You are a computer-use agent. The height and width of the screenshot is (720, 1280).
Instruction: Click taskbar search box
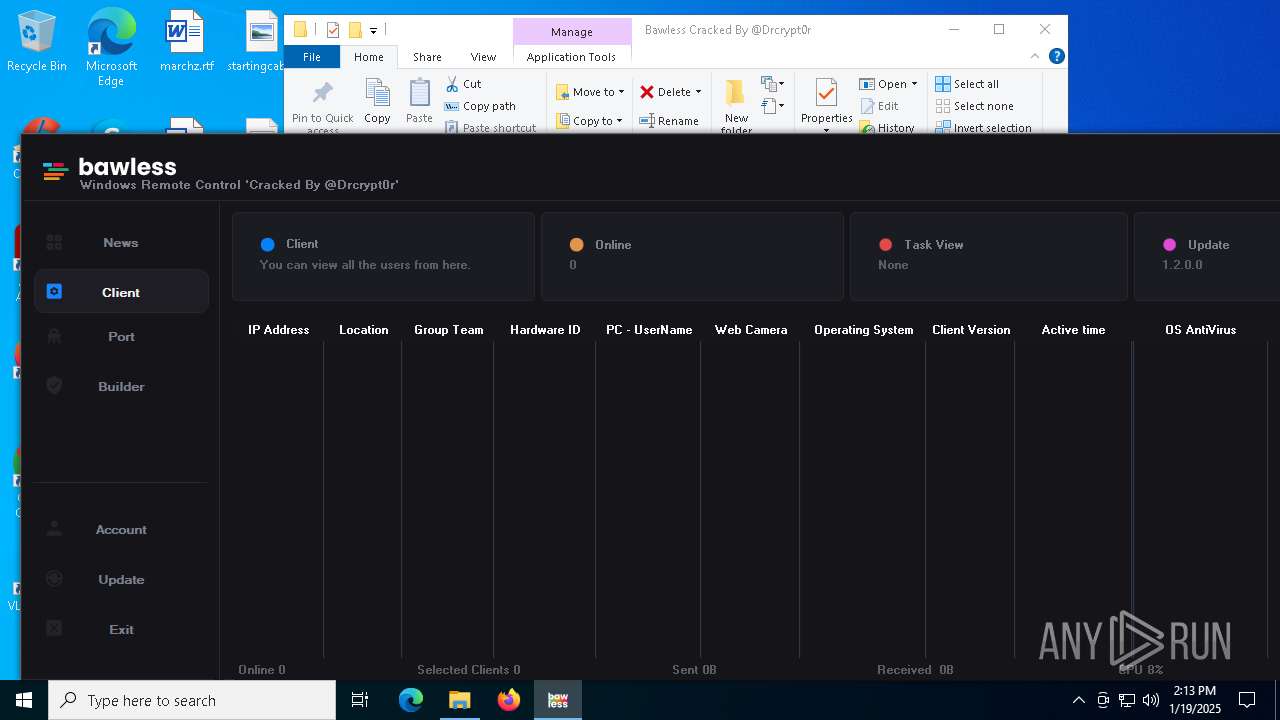(x=192, y=700)
